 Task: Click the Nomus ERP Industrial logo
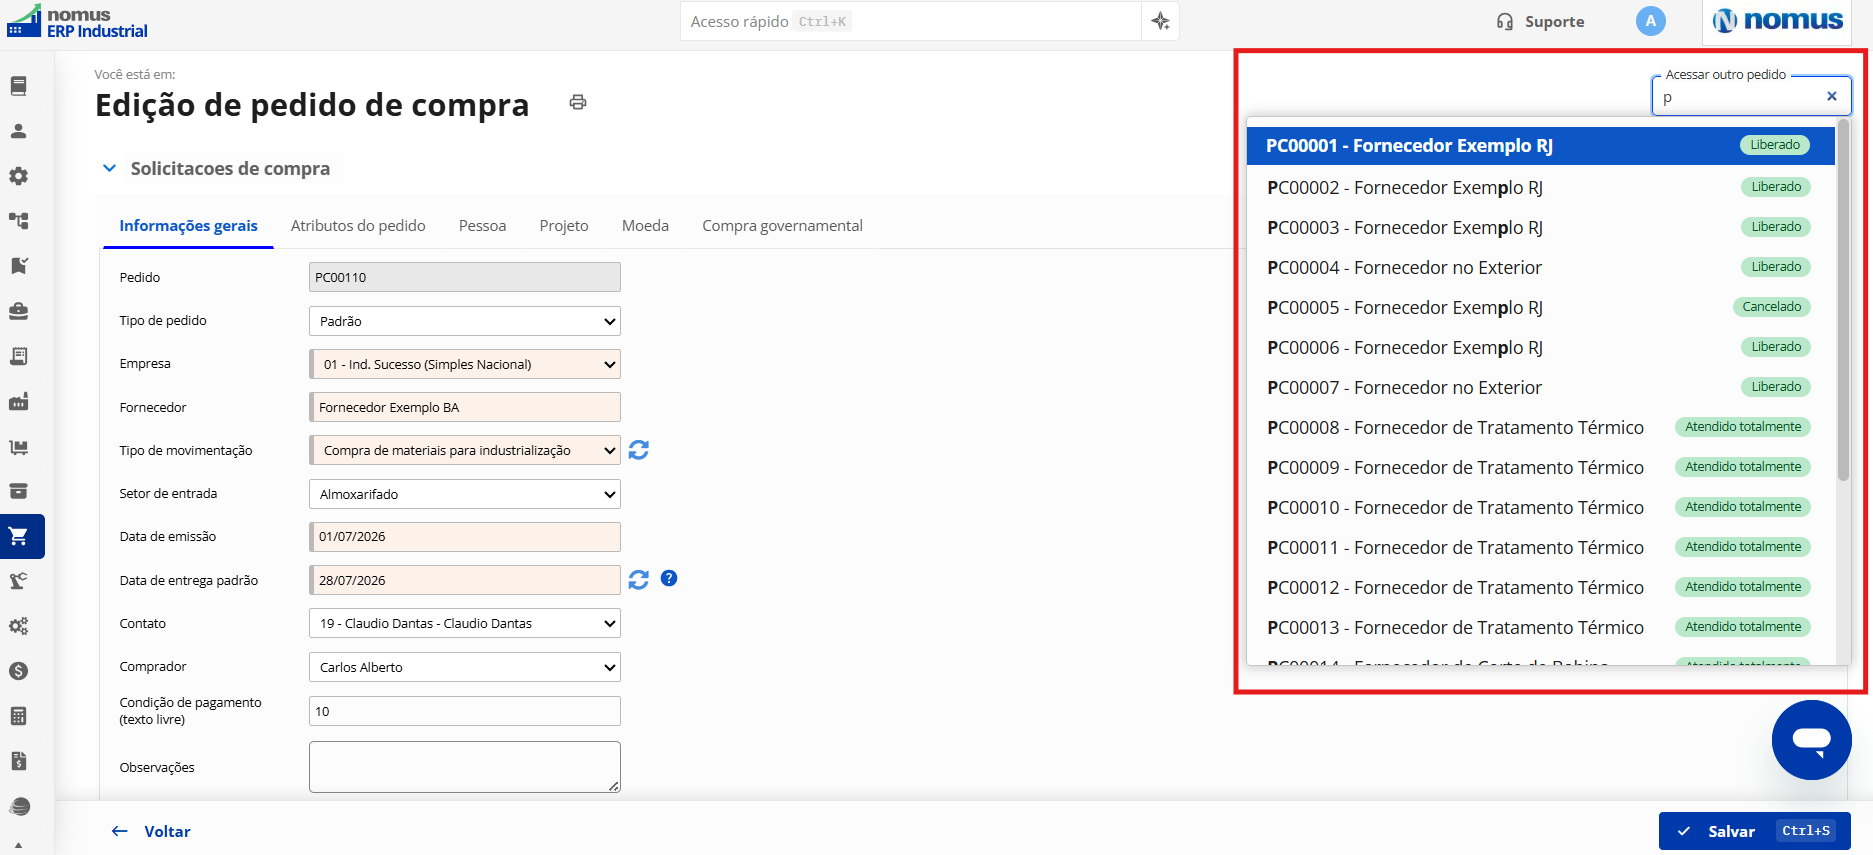pyautogui.click(x=77, y=22)
